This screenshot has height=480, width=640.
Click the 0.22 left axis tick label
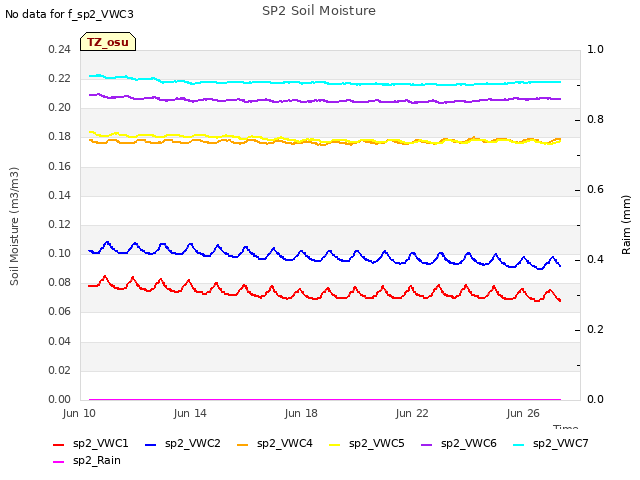(60, 78)
